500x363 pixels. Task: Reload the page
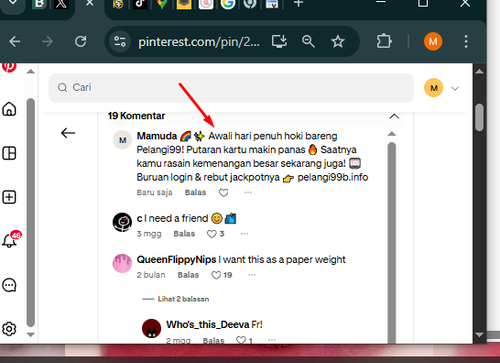coord(80,41)
